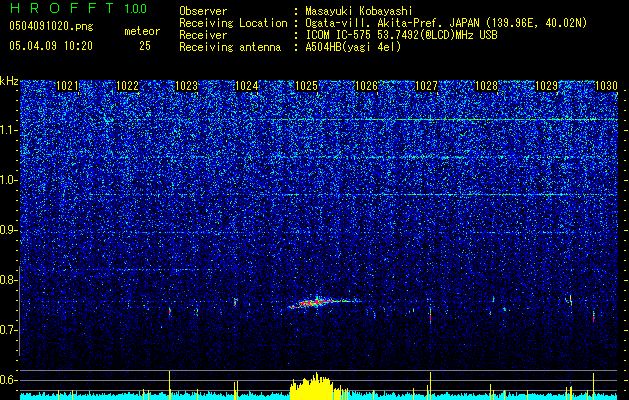Click the 1026 time marker

(x=367, y=86)
